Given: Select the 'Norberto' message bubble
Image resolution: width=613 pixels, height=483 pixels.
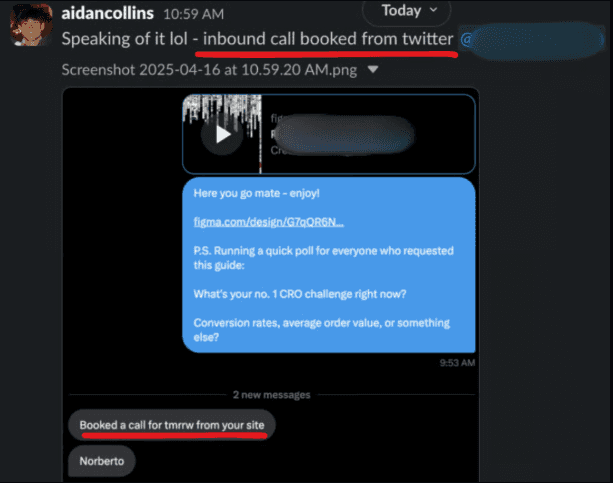Looking at the screenshot, I should coord(102,461).
